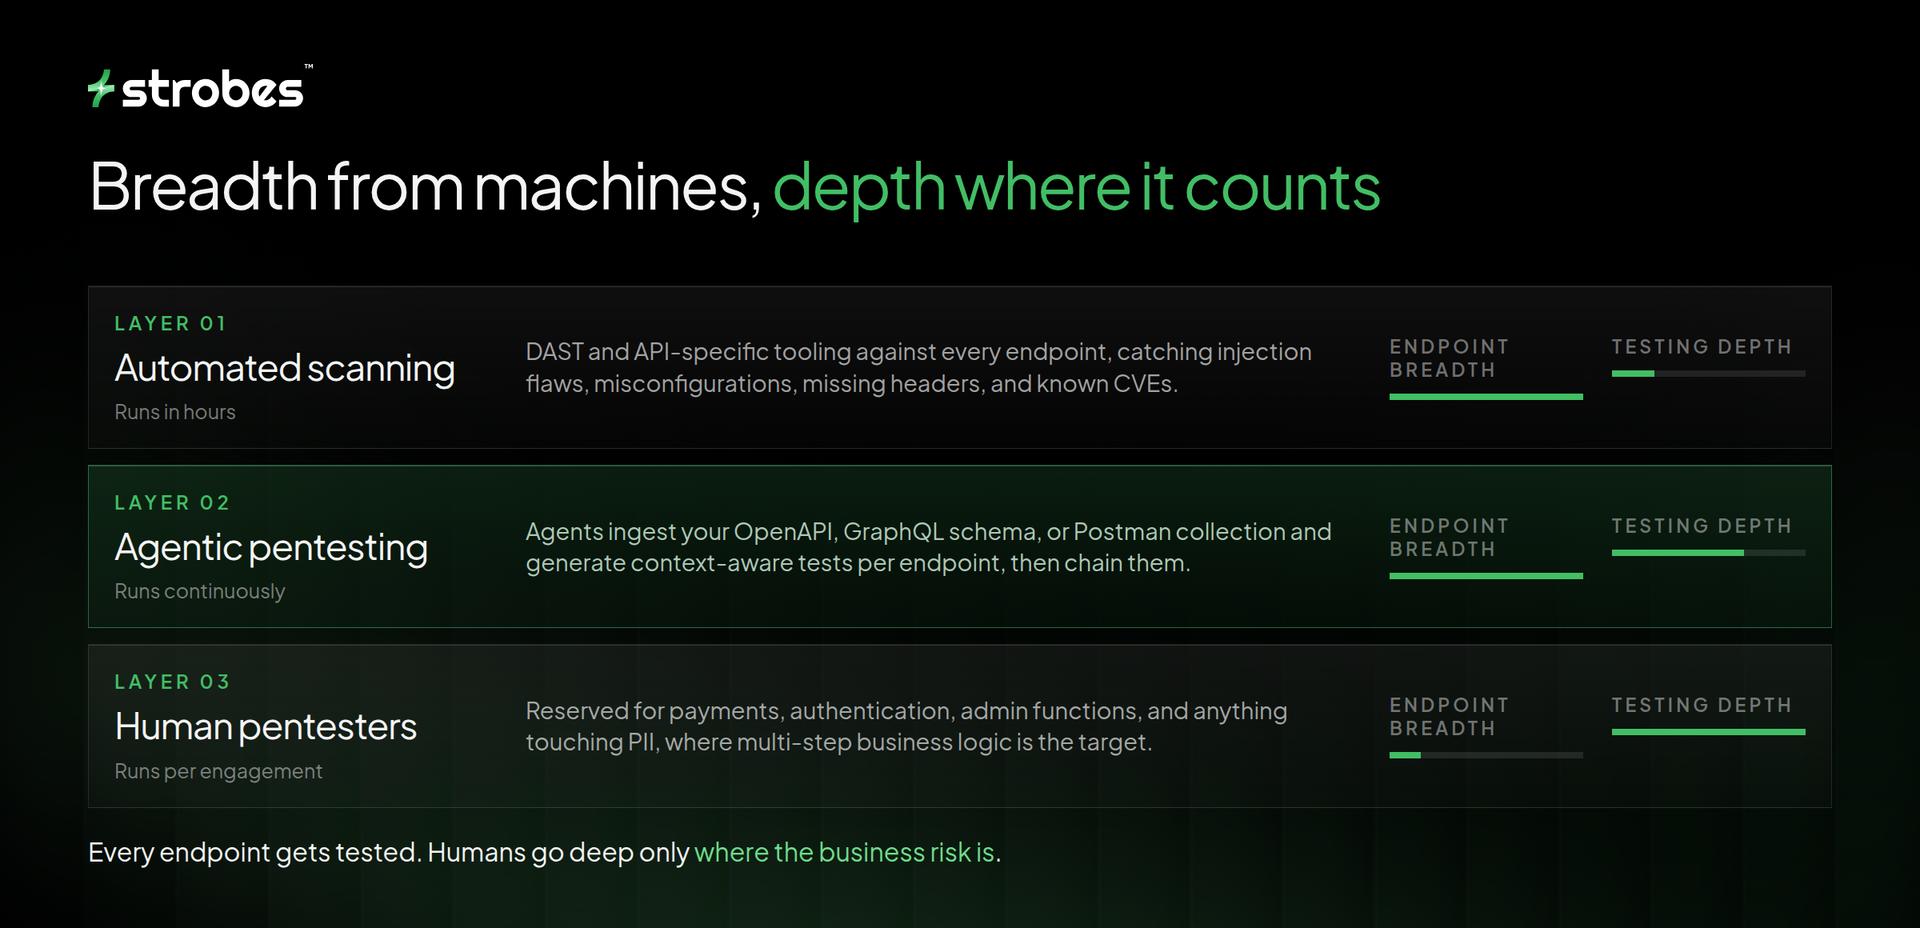
Task: Click the strobes logo
Action: click(200, 88)
